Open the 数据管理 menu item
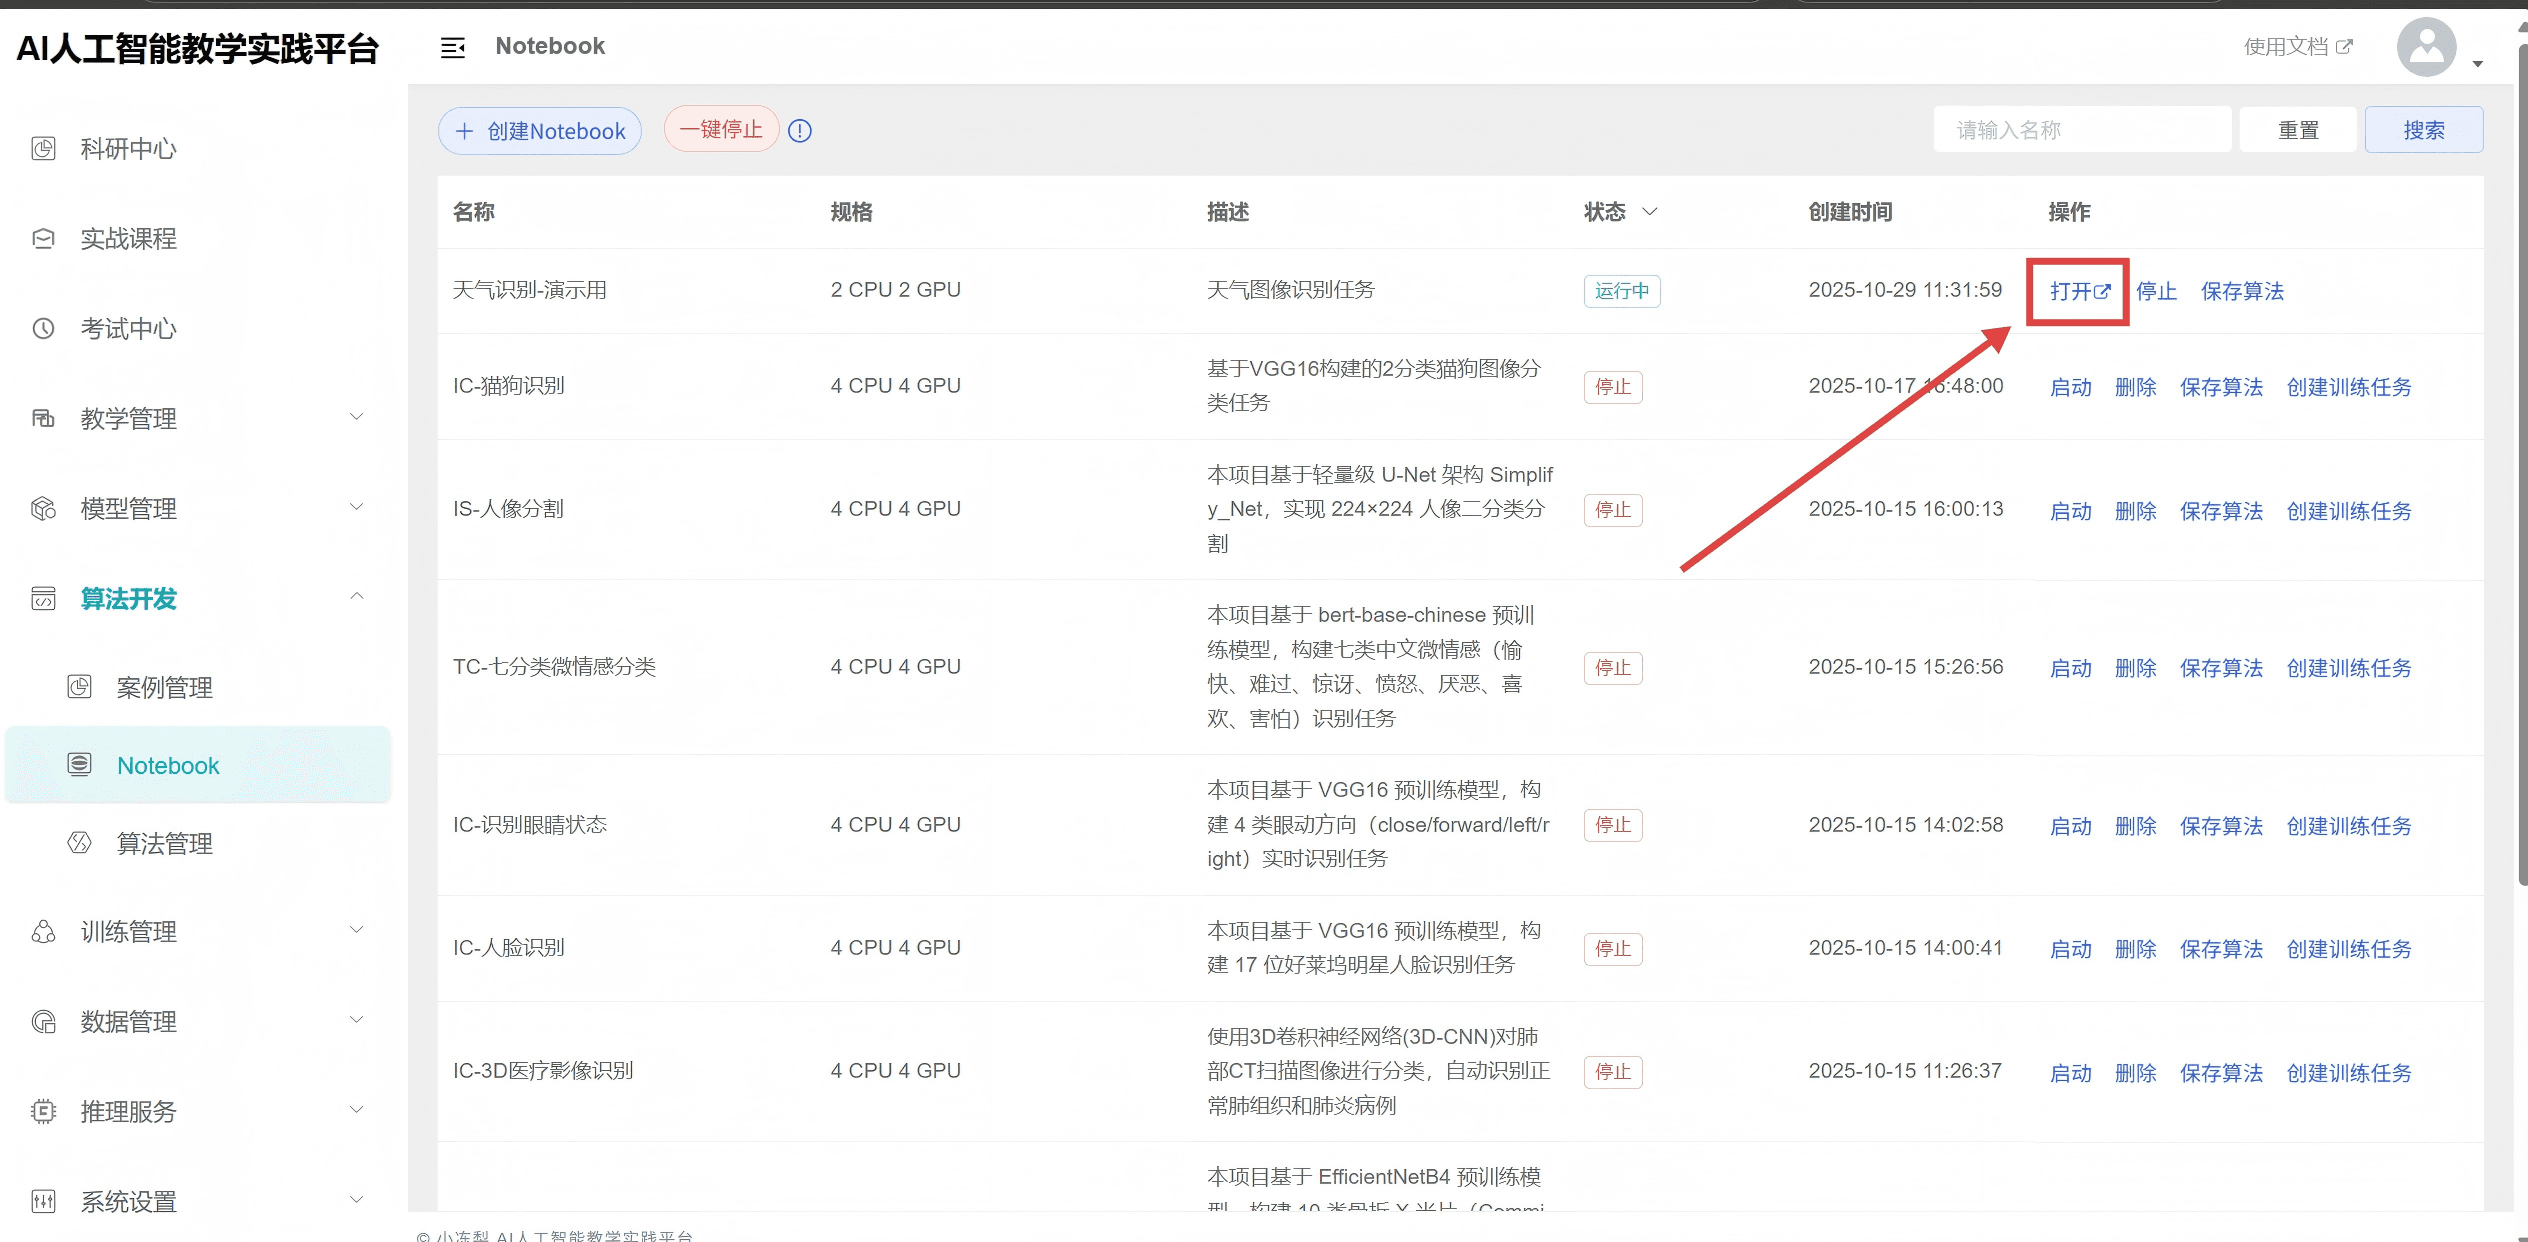The height and width of the screenshot is (1242, 2528). (128, 1021)
